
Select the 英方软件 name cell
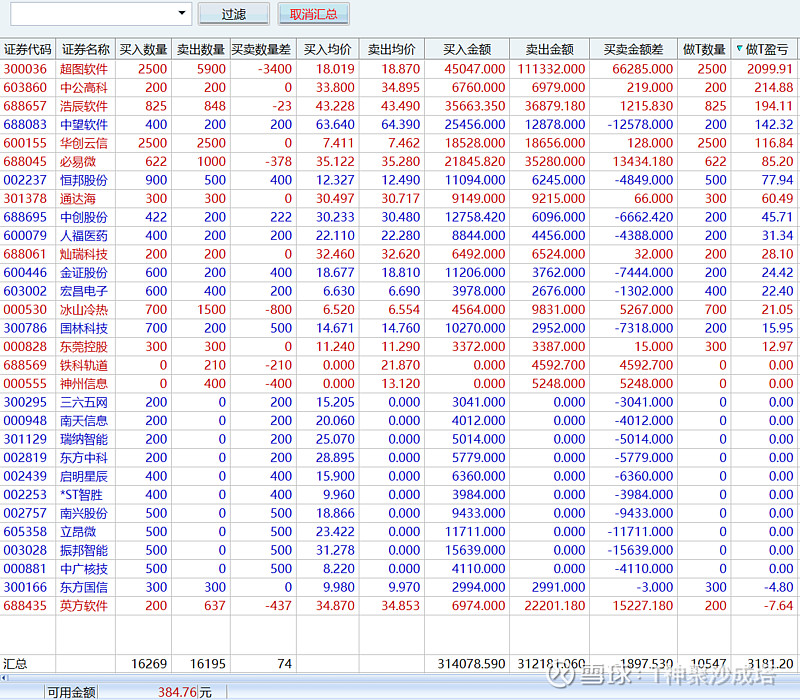pyautogui.click(x=84, y=606)
